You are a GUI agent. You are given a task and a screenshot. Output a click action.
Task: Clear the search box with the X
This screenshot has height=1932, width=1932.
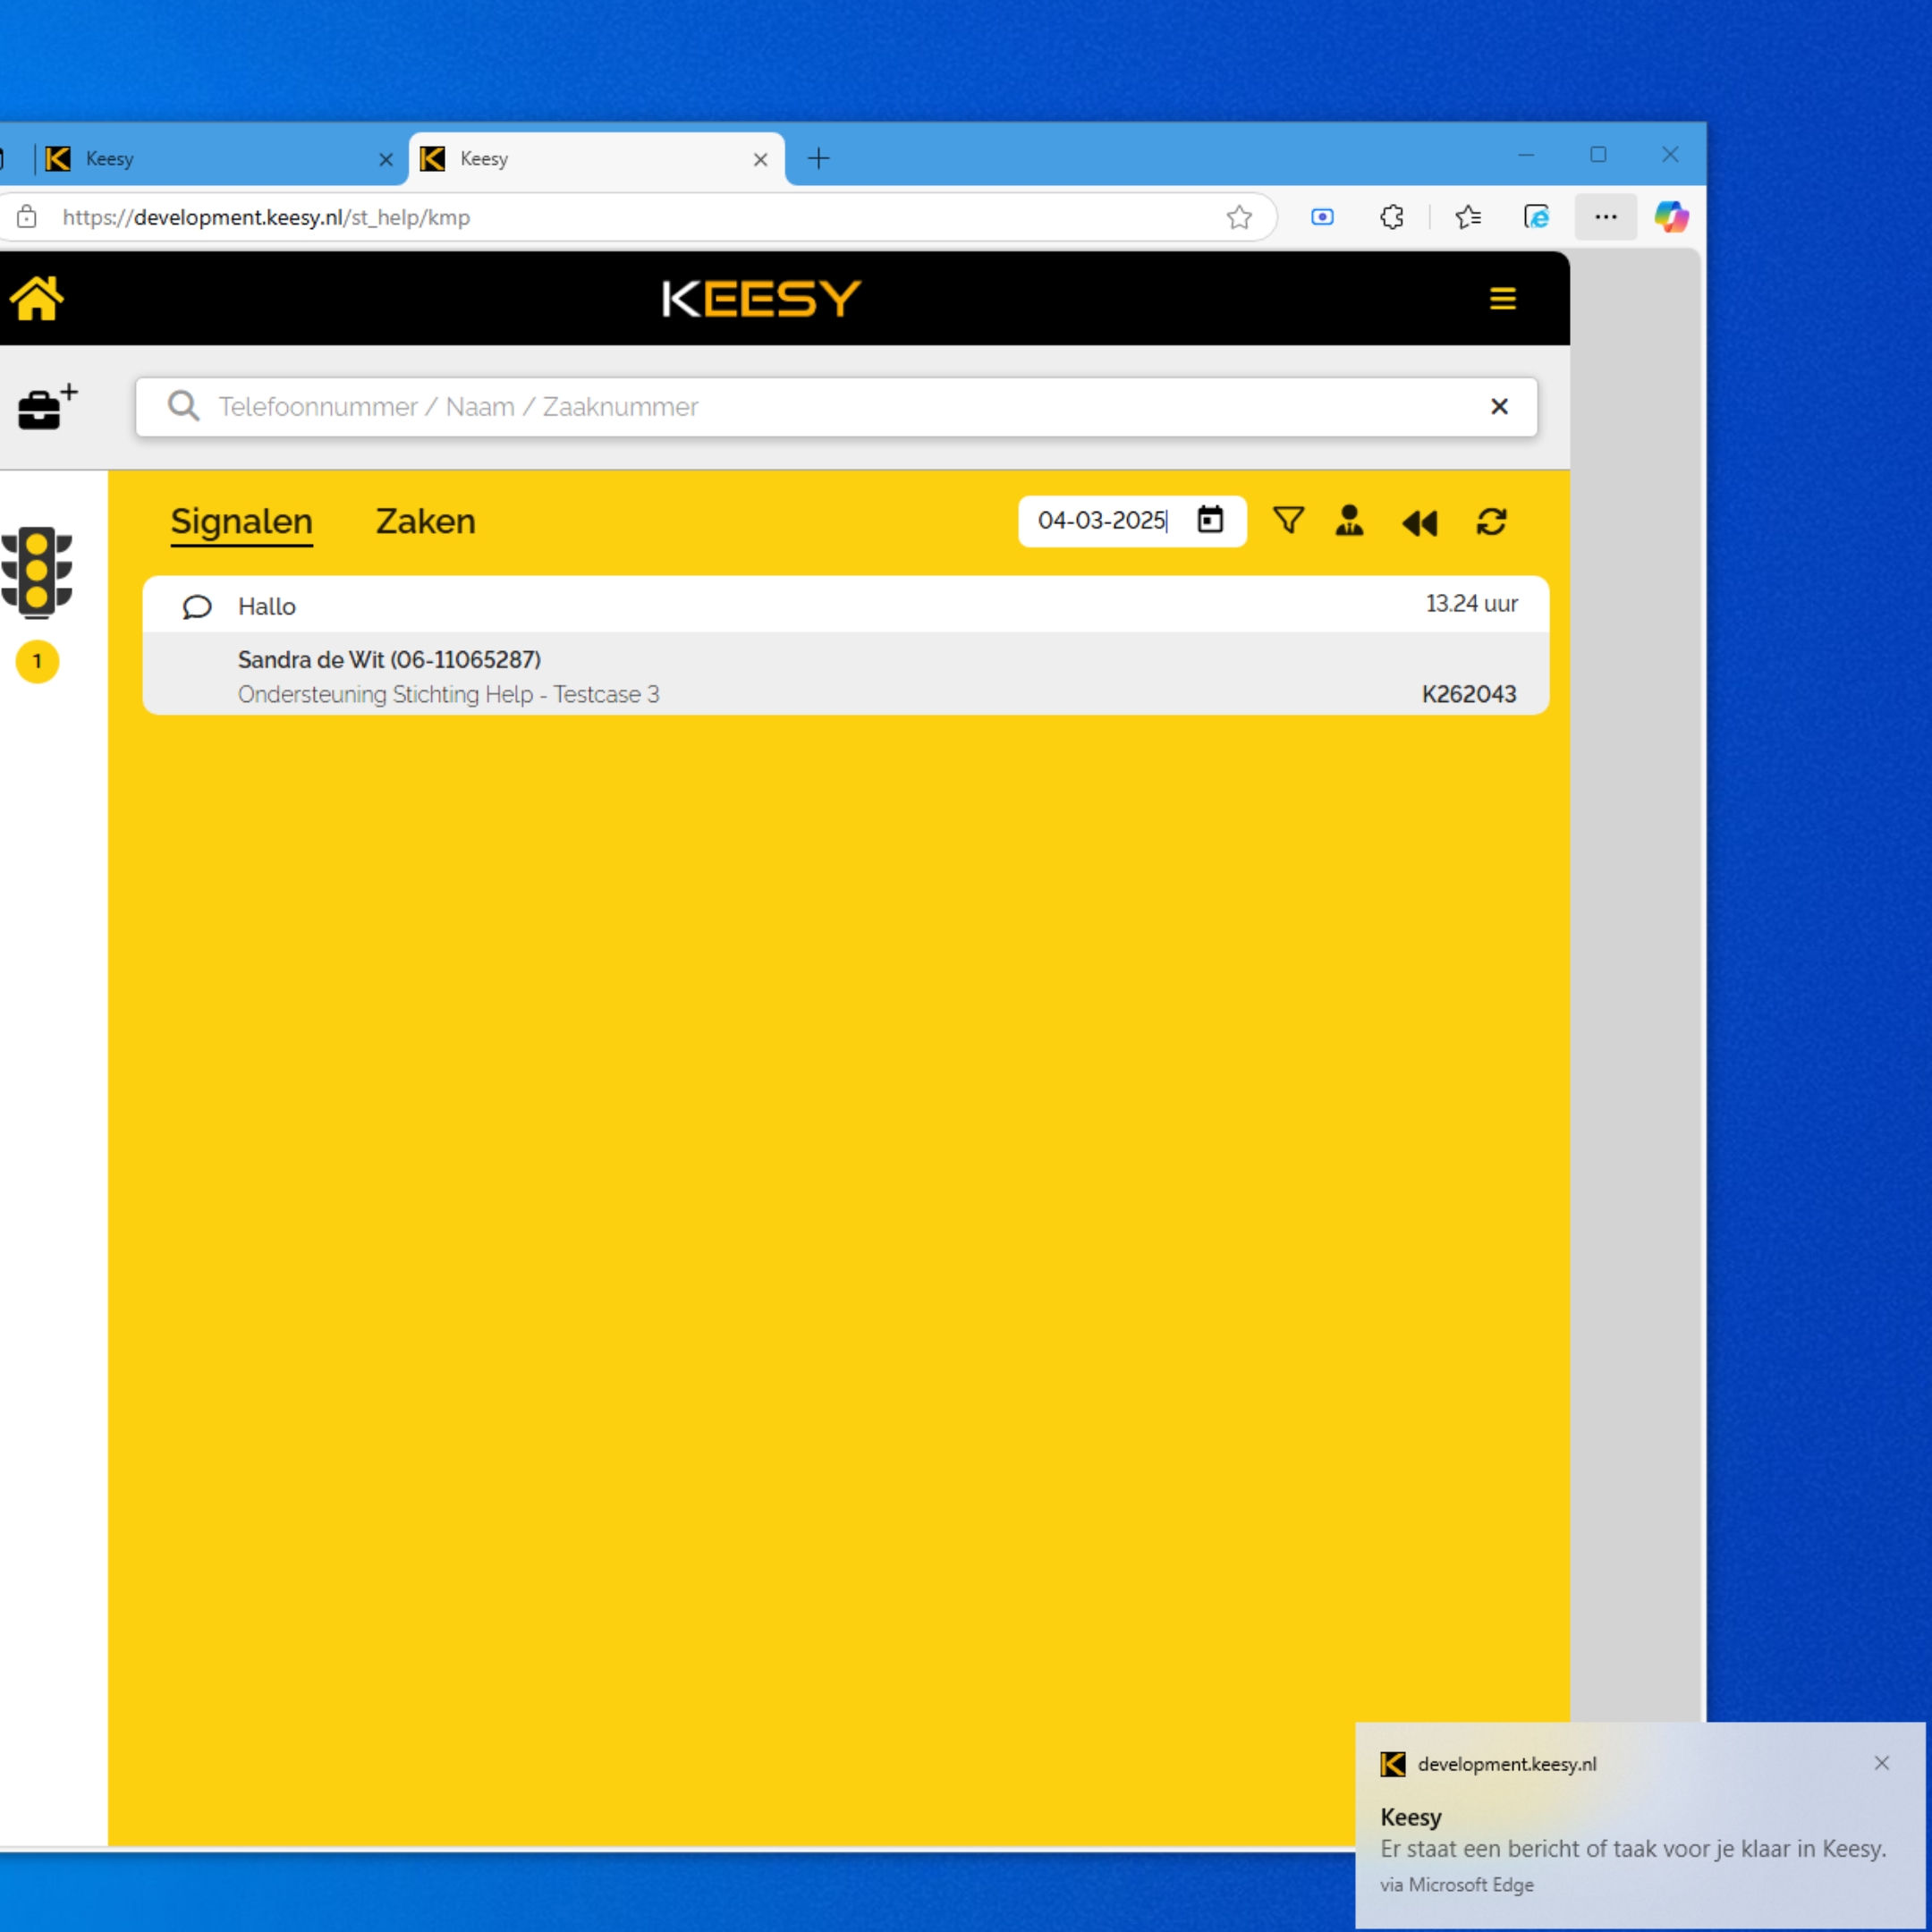[1499, 406]
